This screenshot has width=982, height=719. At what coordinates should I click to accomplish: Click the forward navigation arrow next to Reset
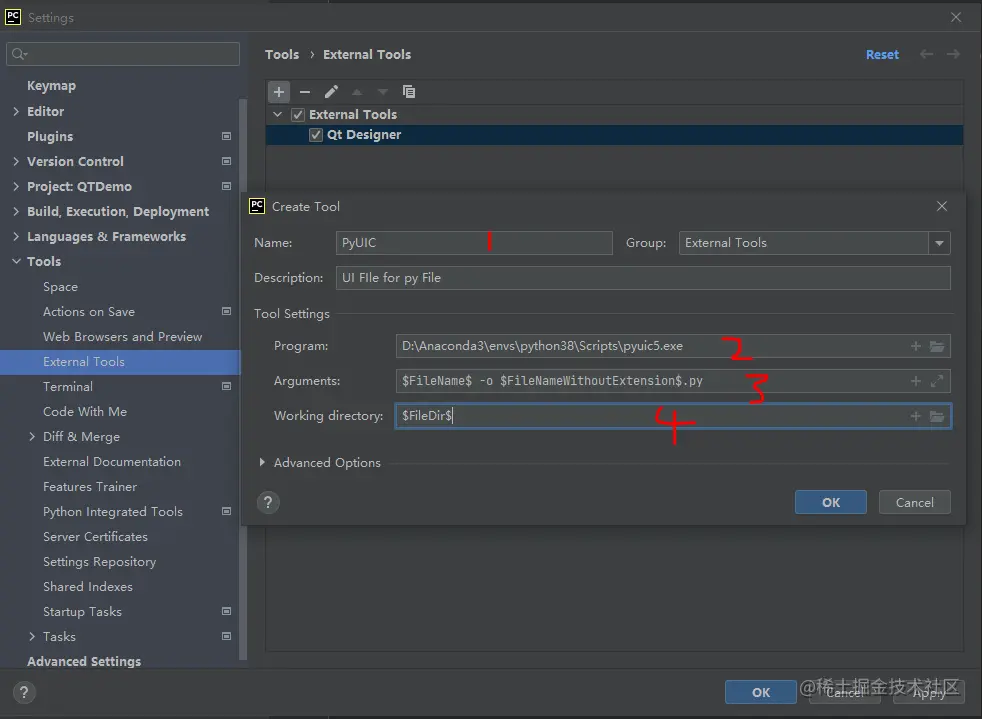point(953,54)
